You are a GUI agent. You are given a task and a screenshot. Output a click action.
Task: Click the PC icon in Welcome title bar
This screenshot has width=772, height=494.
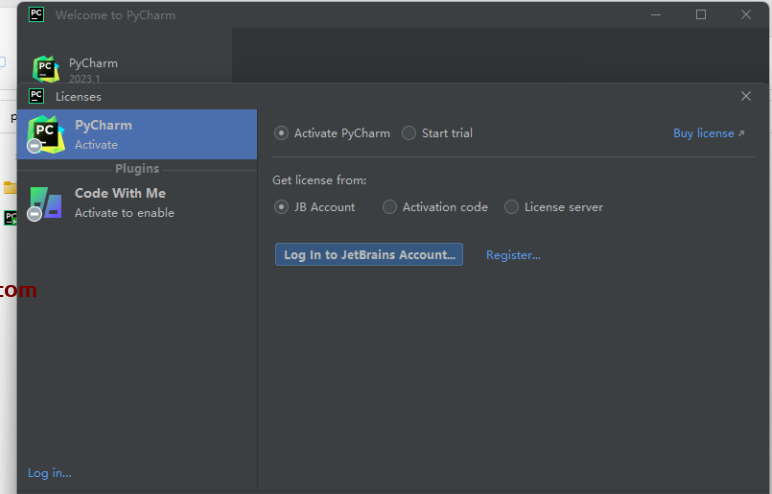click(x=36, y=14)
